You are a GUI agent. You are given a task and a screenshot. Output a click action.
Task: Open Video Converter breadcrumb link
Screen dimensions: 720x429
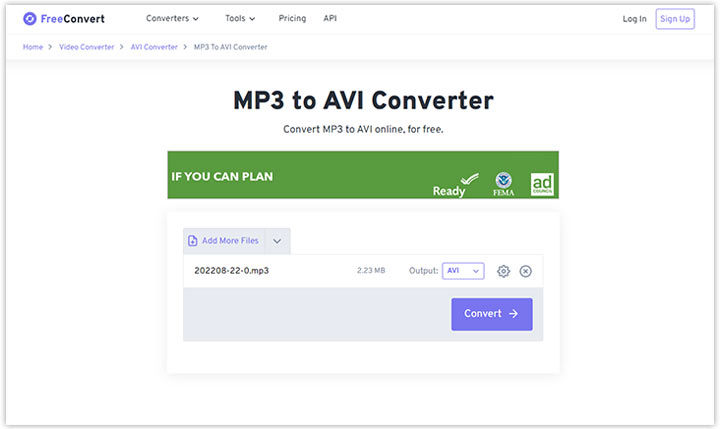(86, 47)
